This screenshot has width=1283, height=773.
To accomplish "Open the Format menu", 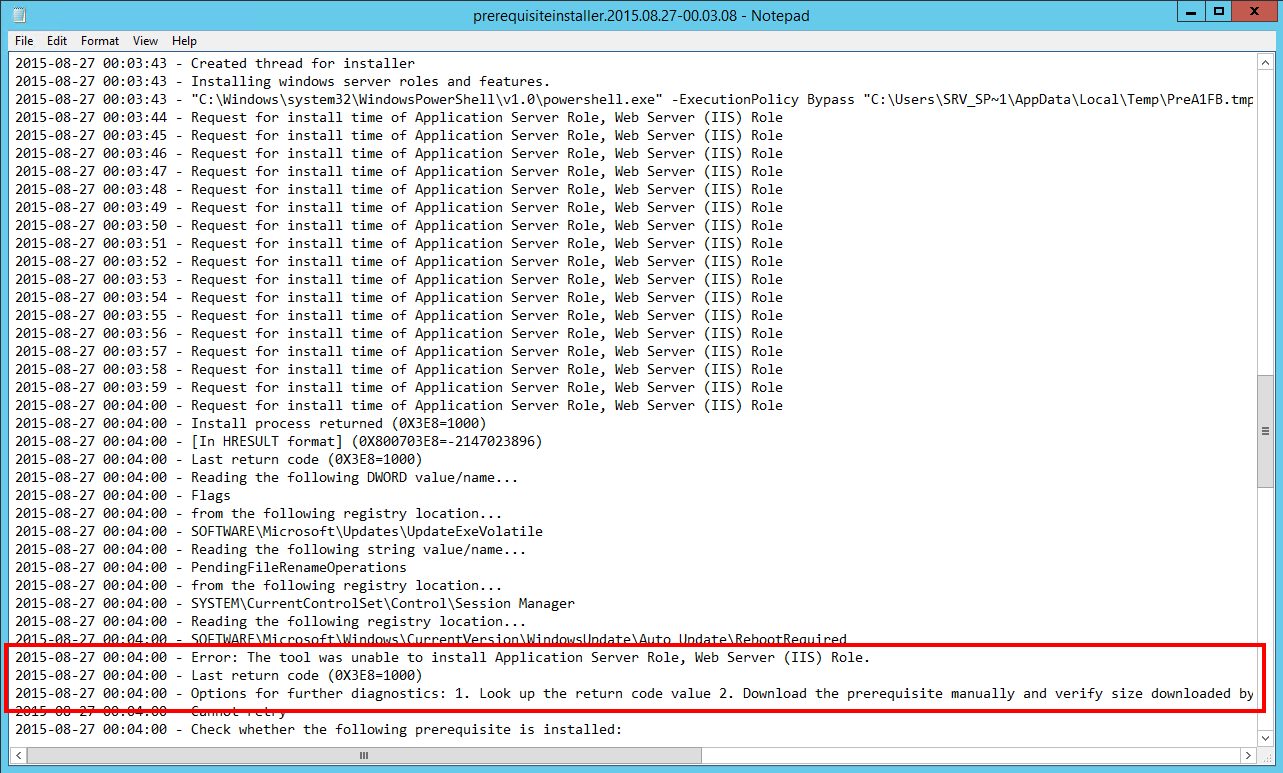I will click(100, 41).
